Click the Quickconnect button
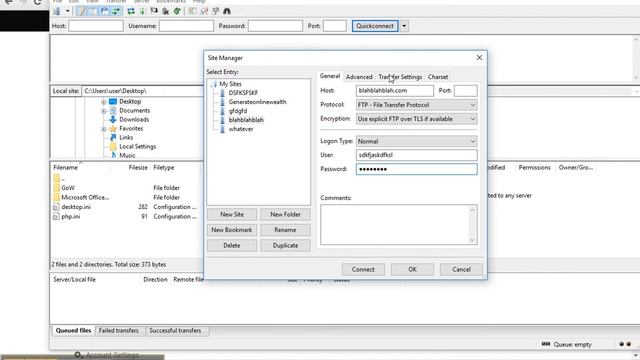 tap(375, 26)
